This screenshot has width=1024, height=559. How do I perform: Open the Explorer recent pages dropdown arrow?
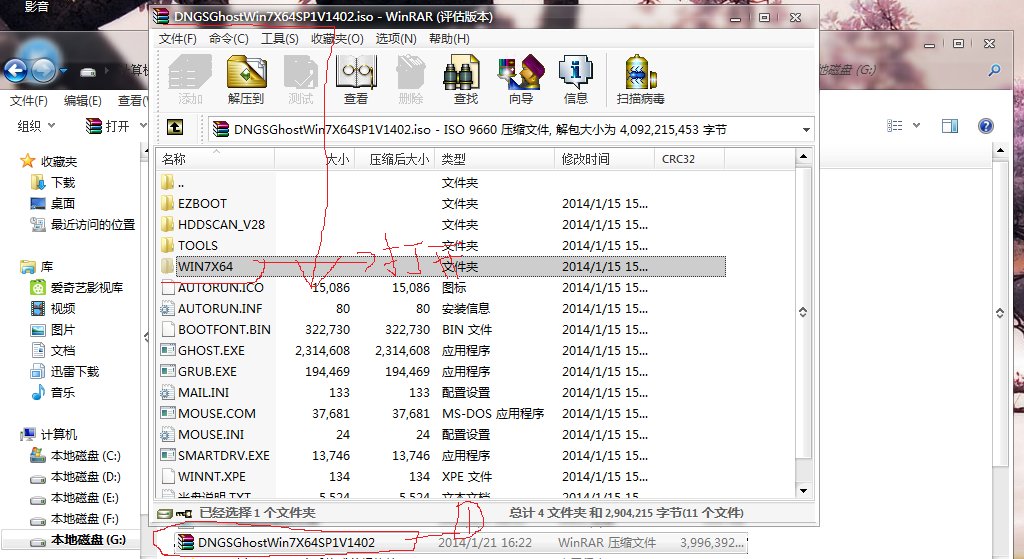pos(63,70)
